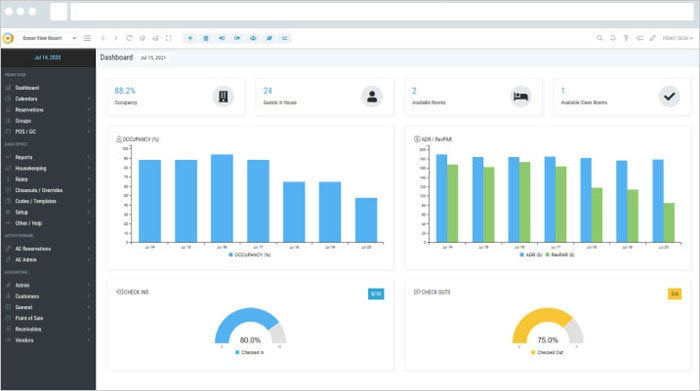The height and width of the screenshot is (391, 700).
Task: Click the blue check-ins count badge
Action: click(x=376, y=294)
